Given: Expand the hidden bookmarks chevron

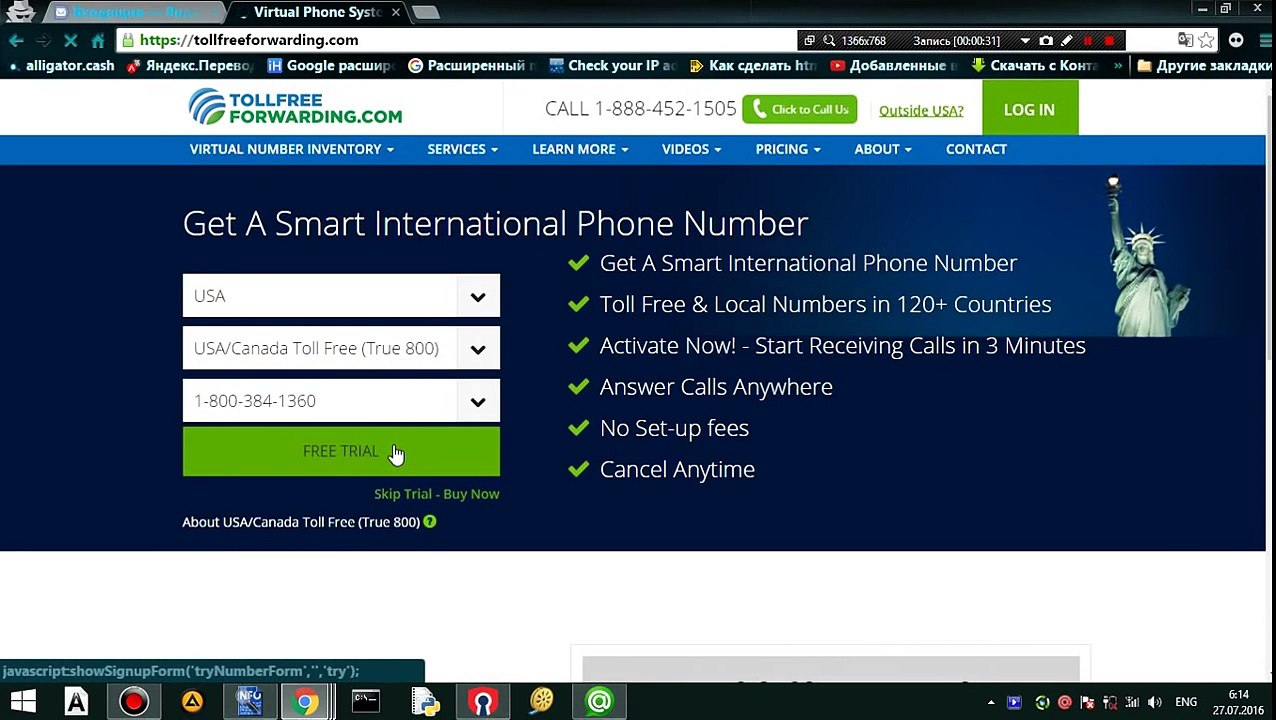Looking at the screenshot, I should point(1118,65).
